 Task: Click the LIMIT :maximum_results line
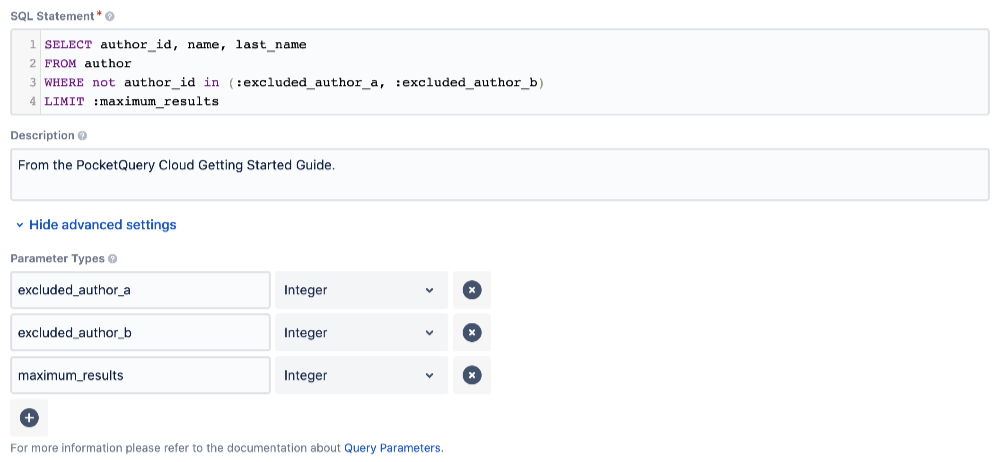[131, 101]
